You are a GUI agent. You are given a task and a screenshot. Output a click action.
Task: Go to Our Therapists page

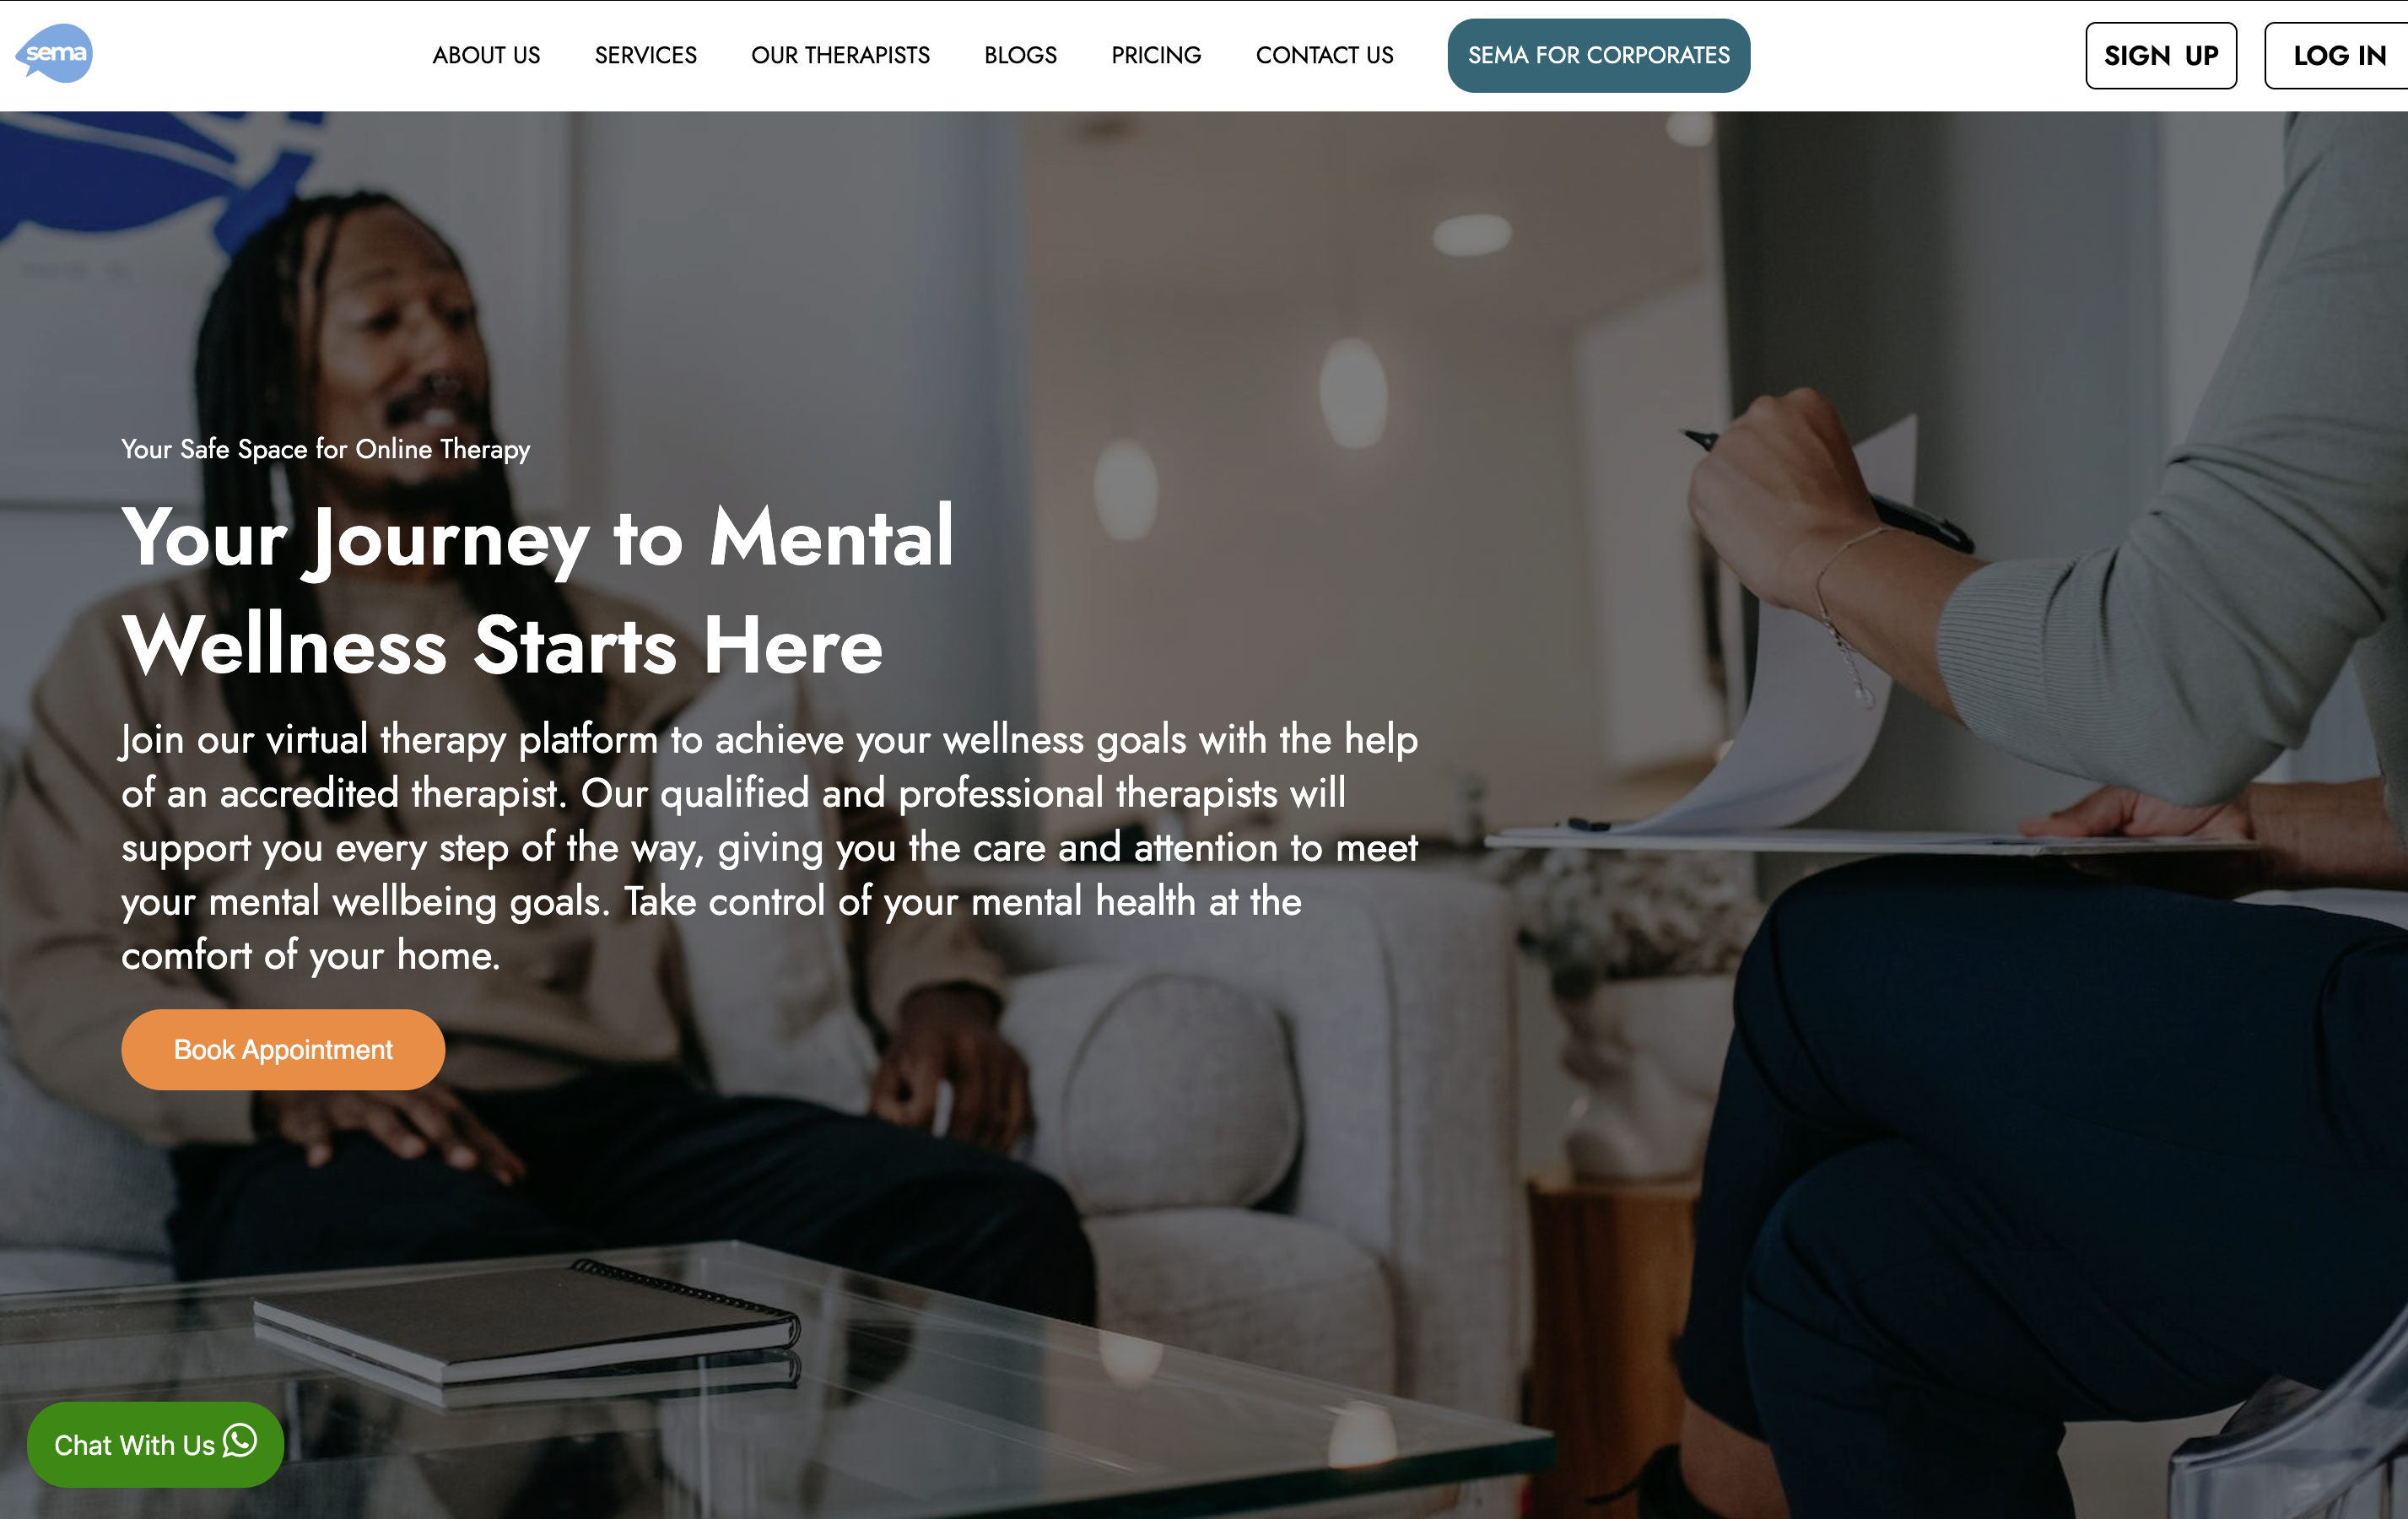(x=840, y=55)
